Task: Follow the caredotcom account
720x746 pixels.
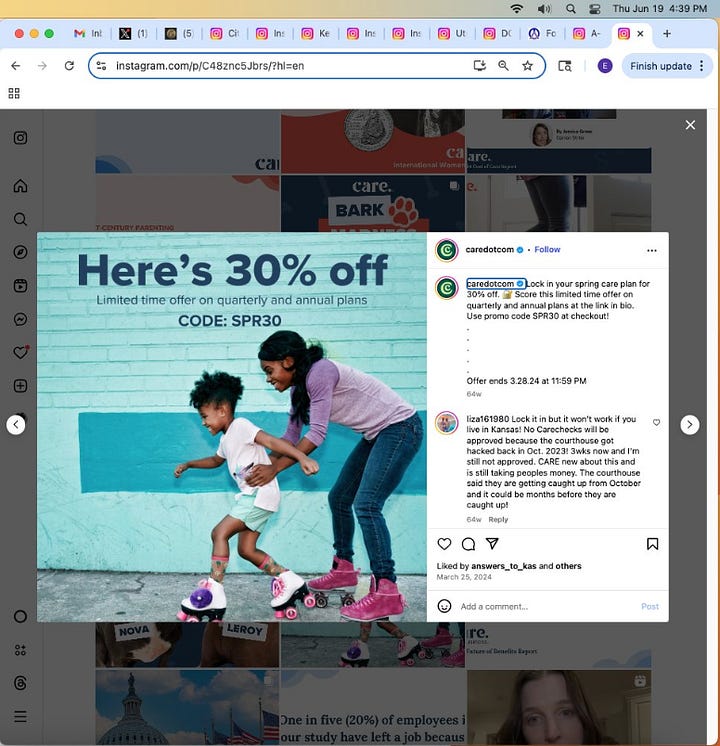Action: (547, 249)
